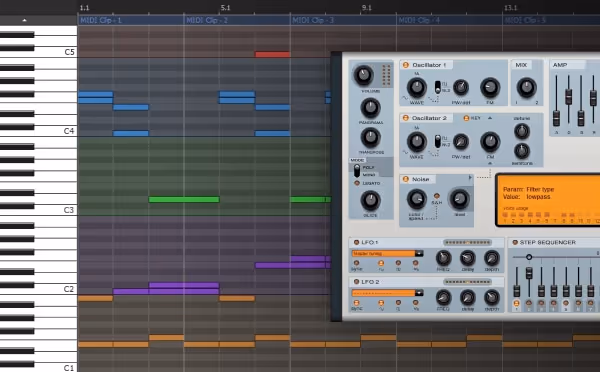Select the MIDI Clip 3 header
Image resolution: width=600 pixels, height=372 pixels.
[343, 20]
